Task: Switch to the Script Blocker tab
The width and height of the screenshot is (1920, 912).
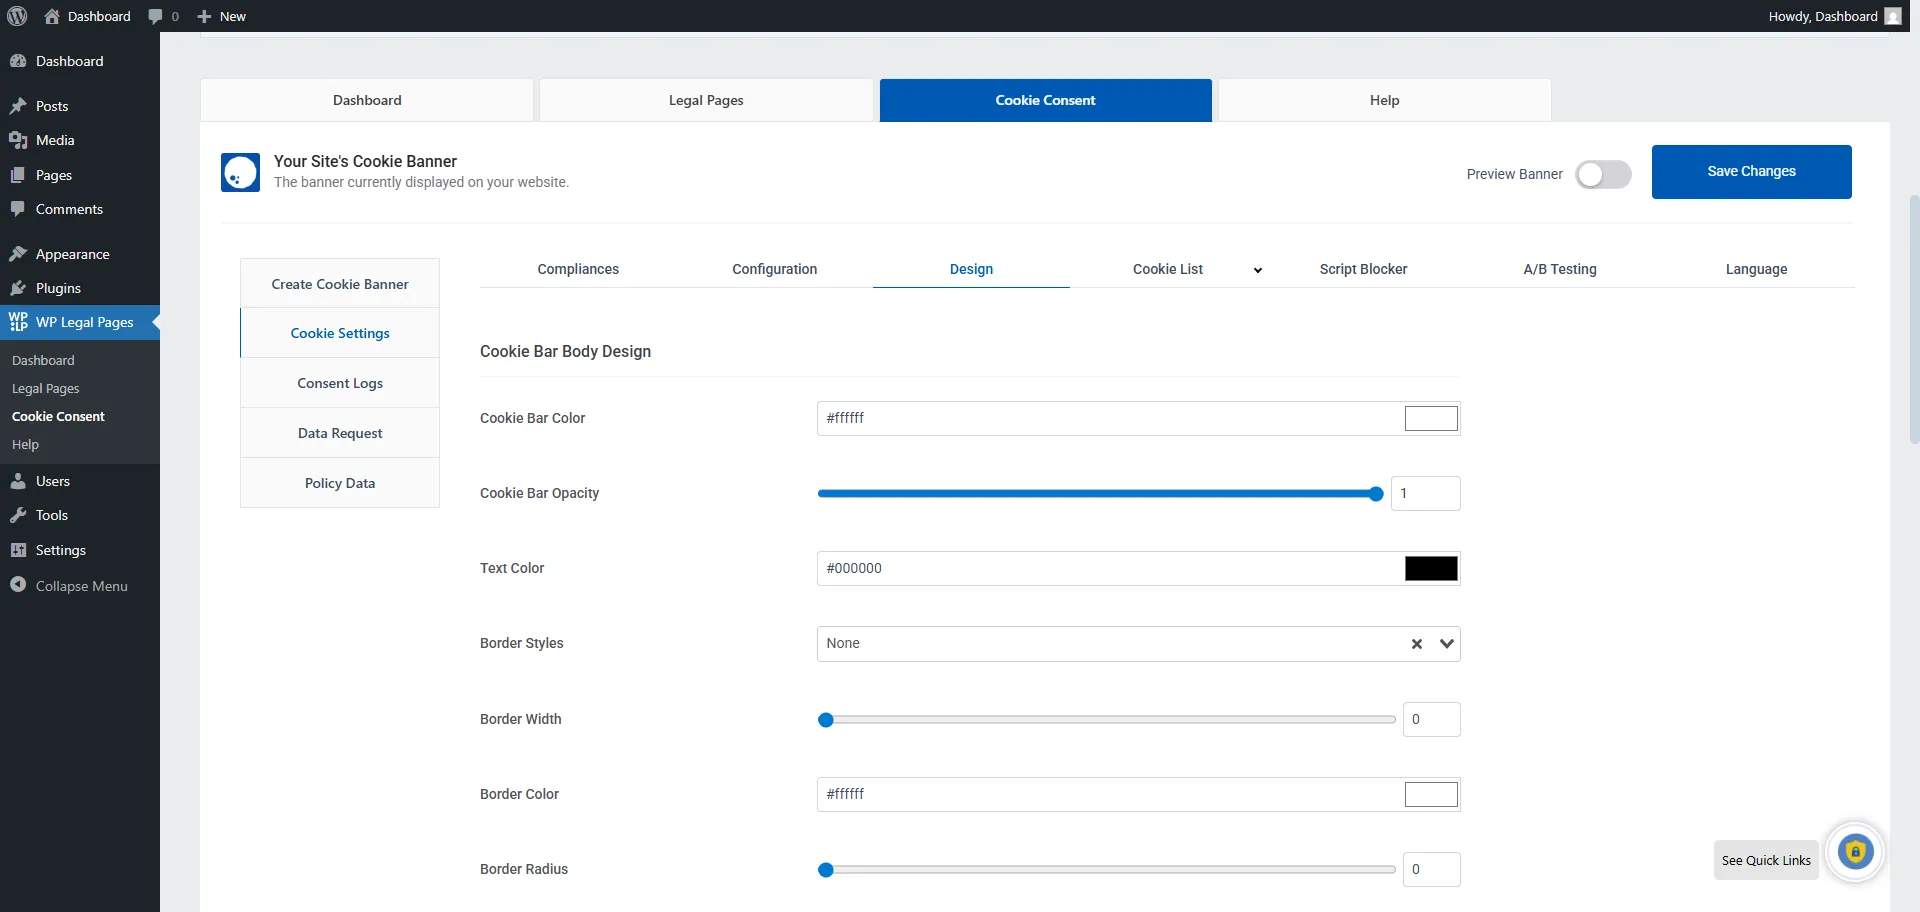Action: (x=1362, y=269)
